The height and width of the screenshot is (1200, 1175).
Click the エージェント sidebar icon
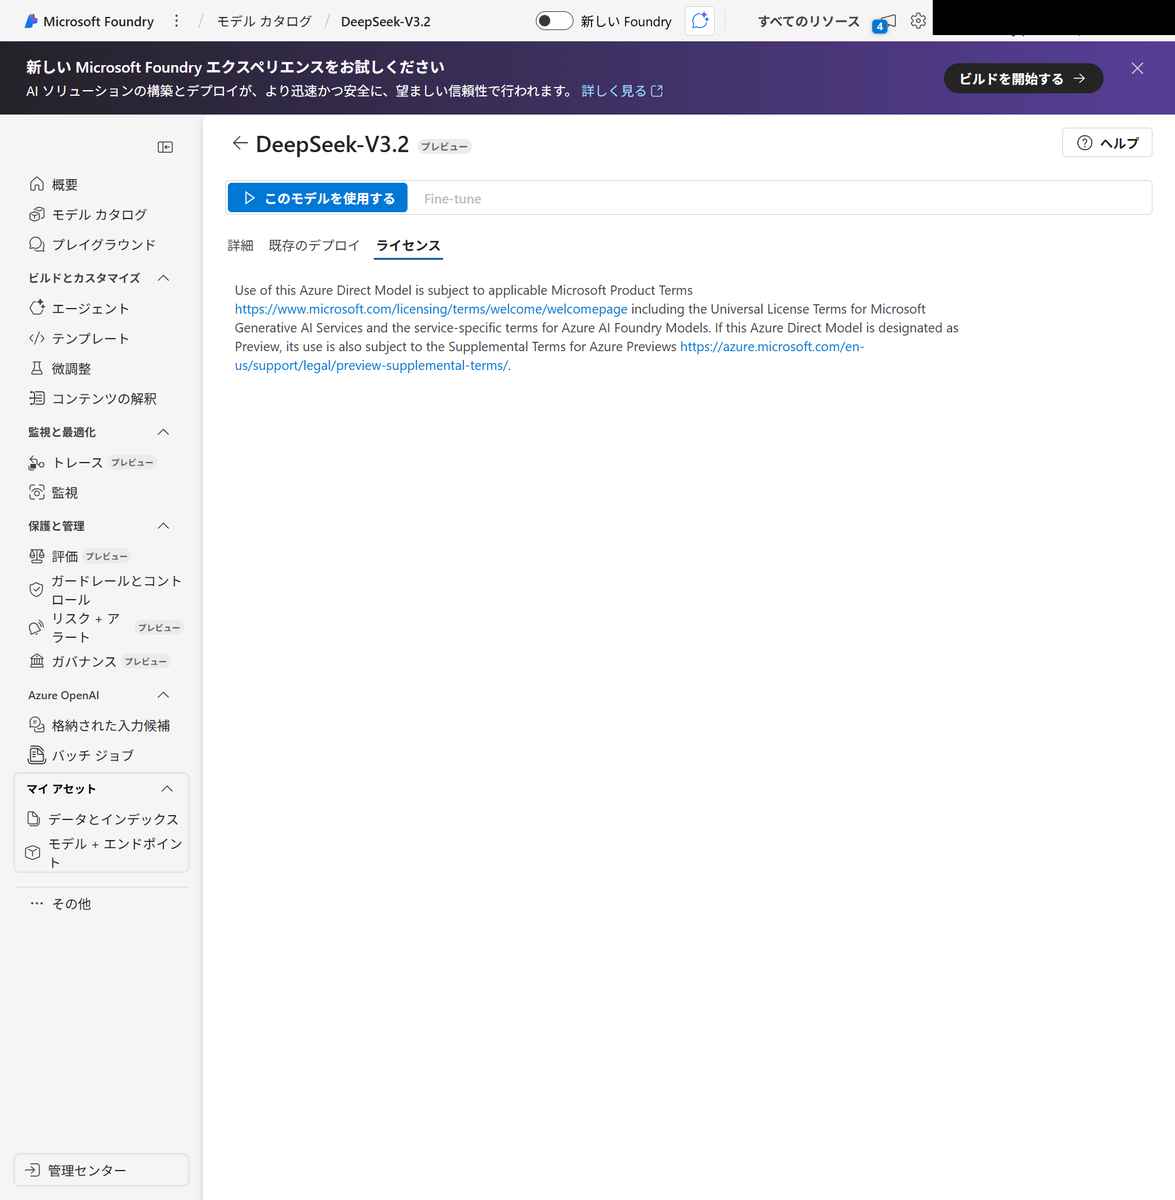click(37, 308)
